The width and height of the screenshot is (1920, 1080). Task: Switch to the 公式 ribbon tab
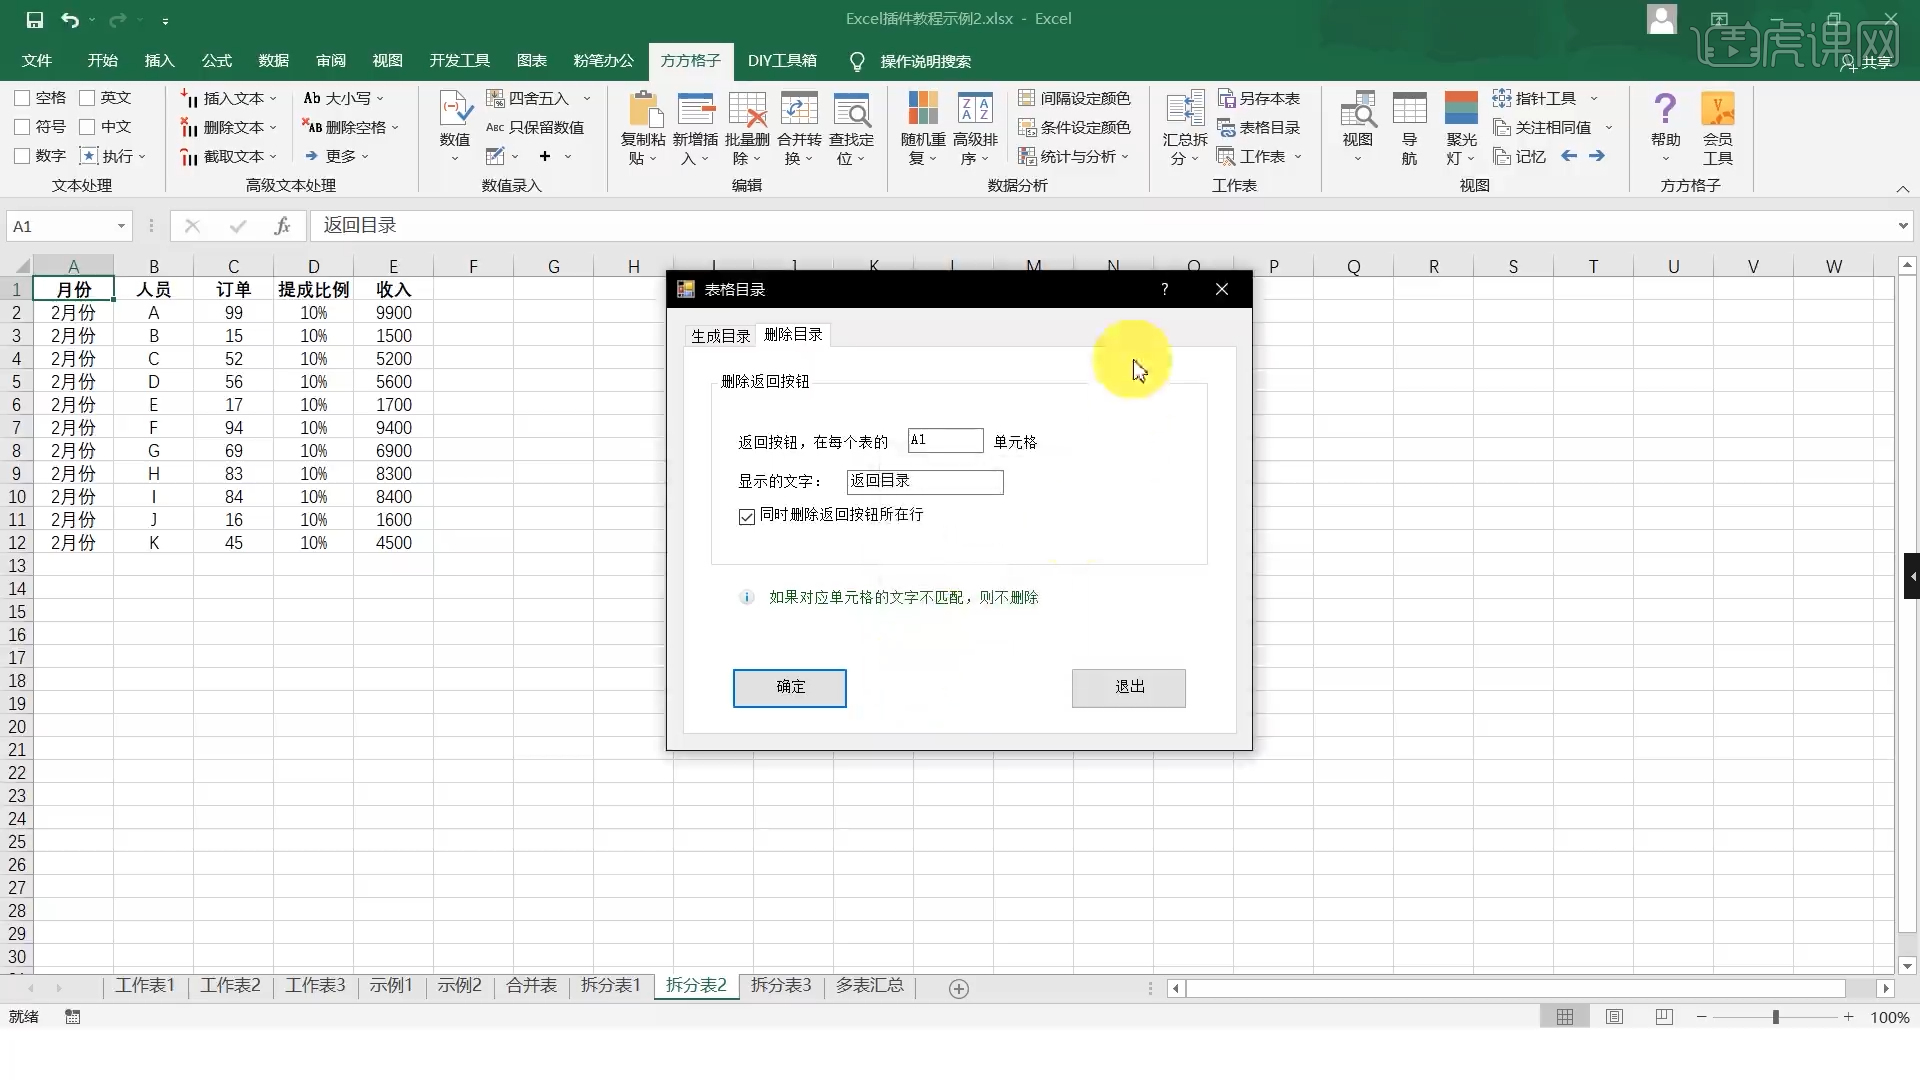[x=216, y=61]
